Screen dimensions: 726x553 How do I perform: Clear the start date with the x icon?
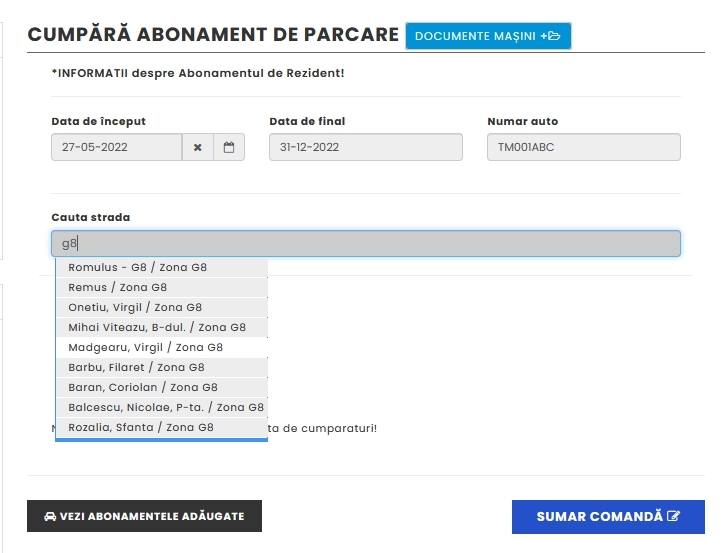(198, 147)
